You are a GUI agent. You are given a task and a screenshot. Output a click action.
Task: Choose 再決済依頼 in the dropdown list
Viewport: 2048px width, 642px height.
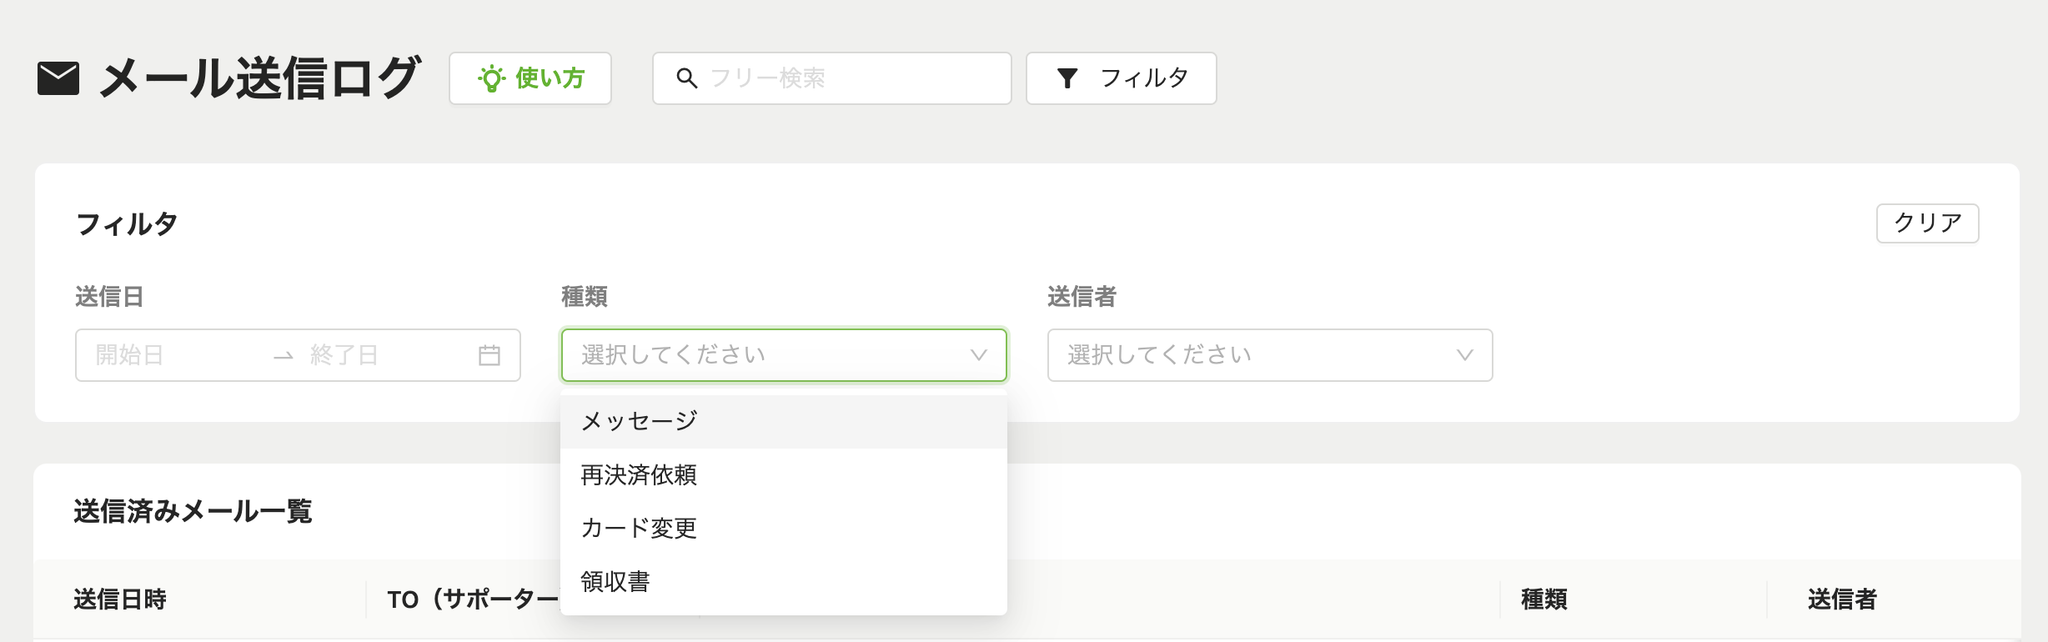point(784,475)
